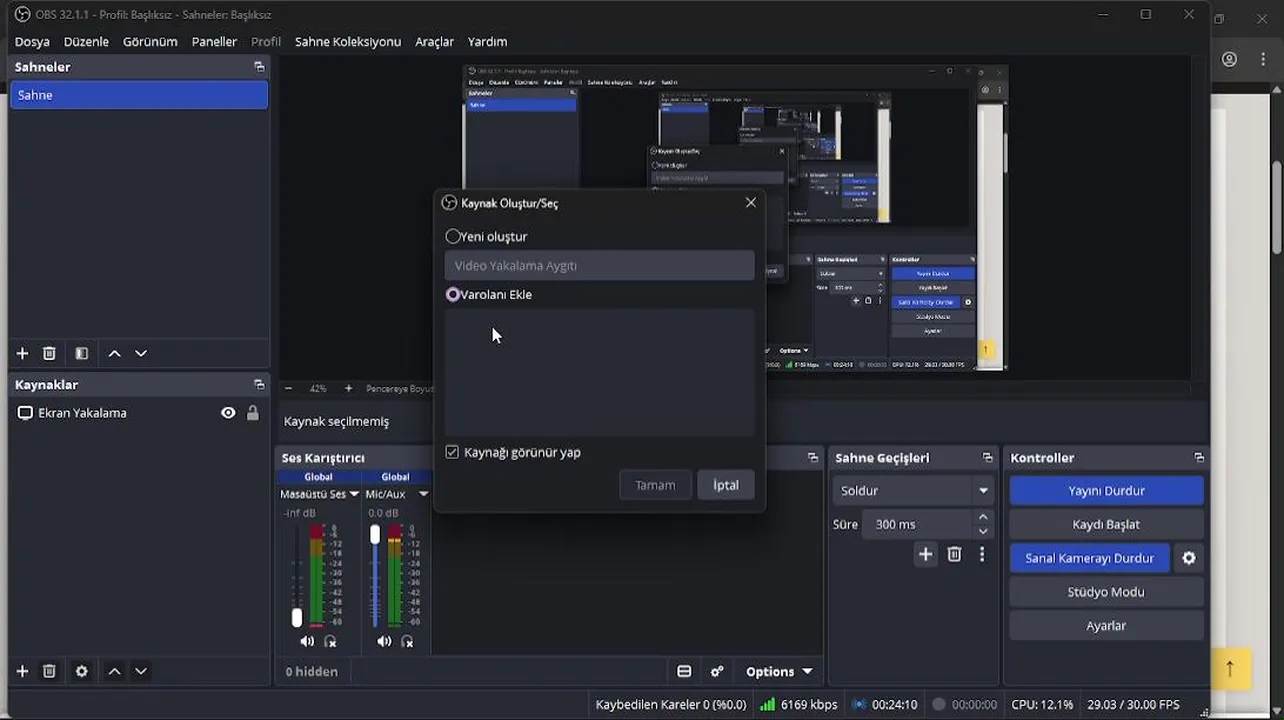
Task: Hide Ekran Yakalama source with eye icon
Action: [x=228, y=412]
